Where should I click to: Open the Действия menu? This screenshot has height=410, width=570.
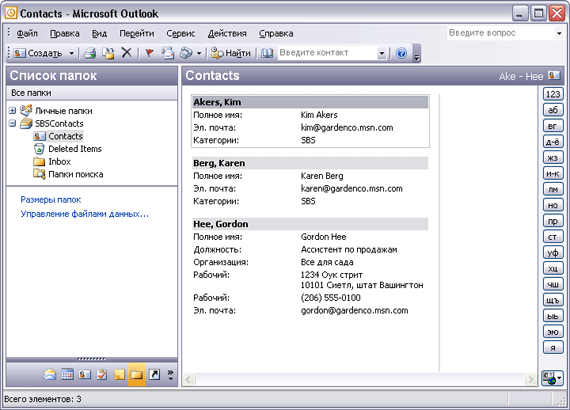point(227,33)
